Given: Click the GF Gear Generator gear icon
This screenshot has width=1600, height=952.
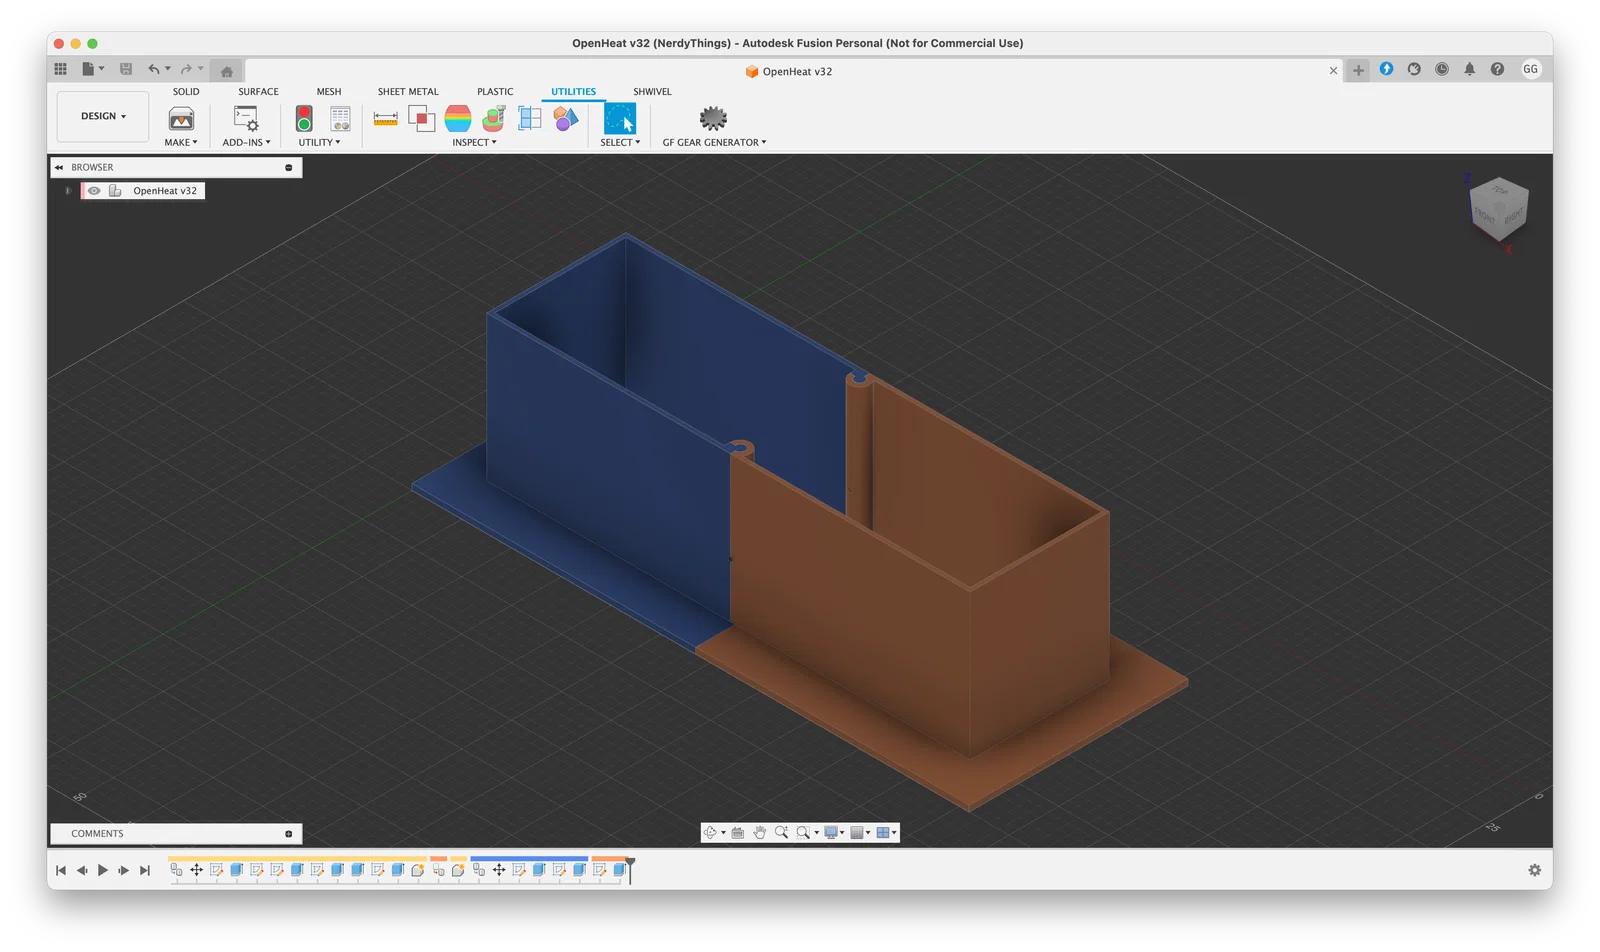Looking at the screenshot, I should click(x=713, y=119).
